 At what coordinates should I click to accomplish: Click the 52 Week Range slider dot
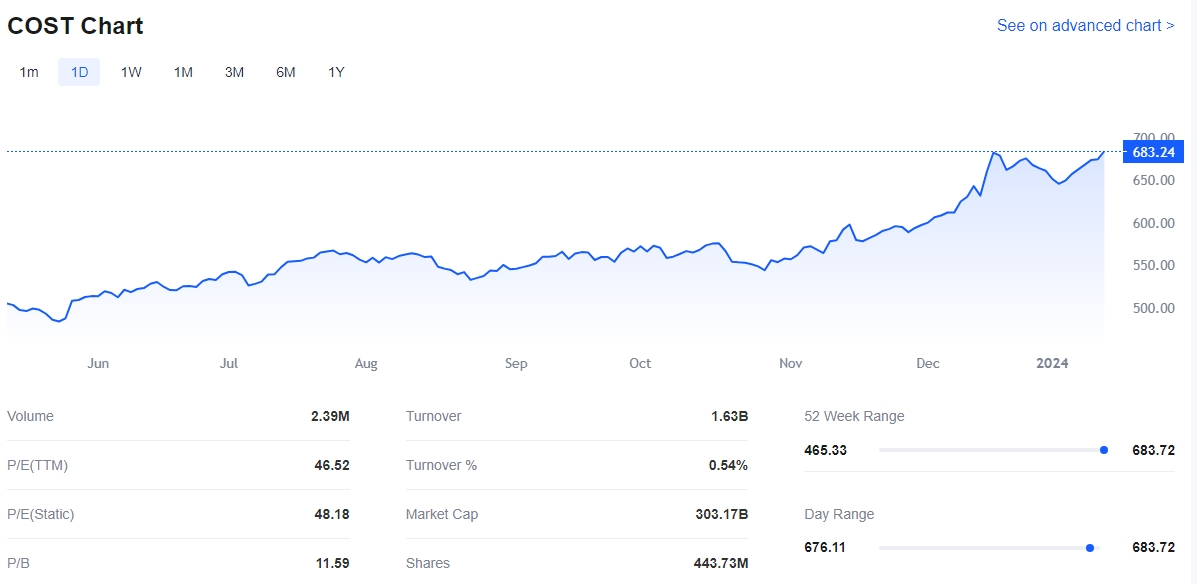tap(1104, 450)
